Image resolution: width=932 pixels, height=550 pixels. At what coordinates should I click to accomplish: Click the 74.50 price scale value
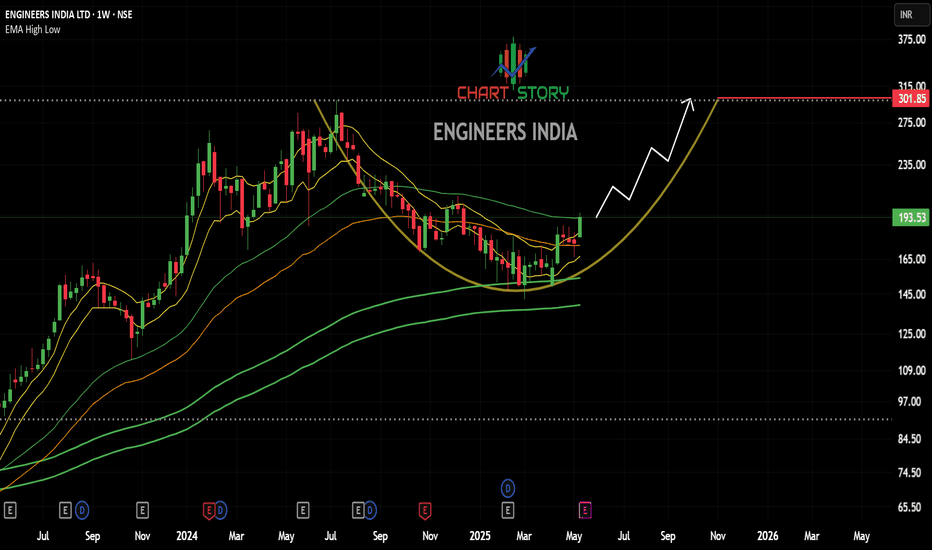pos(909,473)
